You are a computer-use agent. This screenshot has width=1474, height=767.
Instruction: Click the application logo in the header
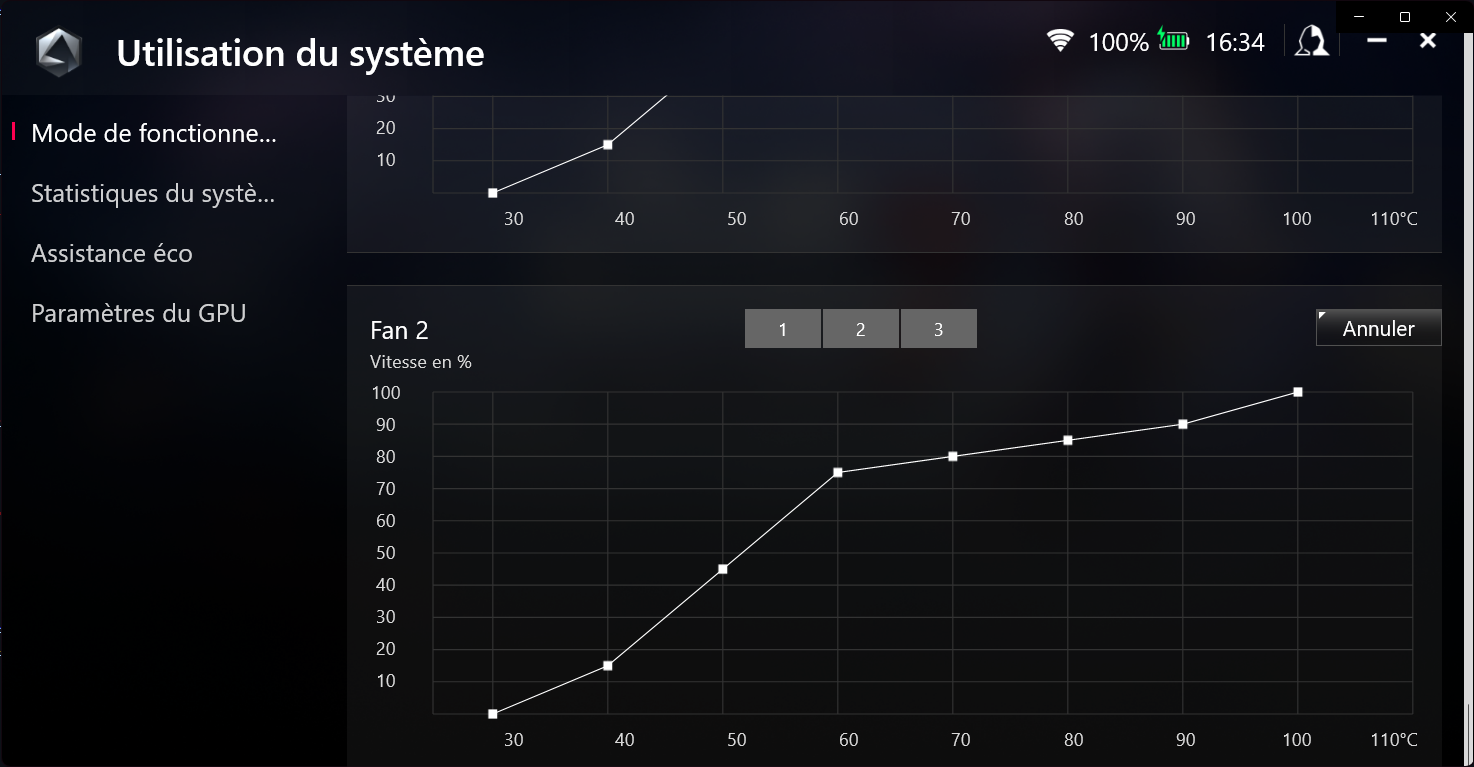(59, 51)
